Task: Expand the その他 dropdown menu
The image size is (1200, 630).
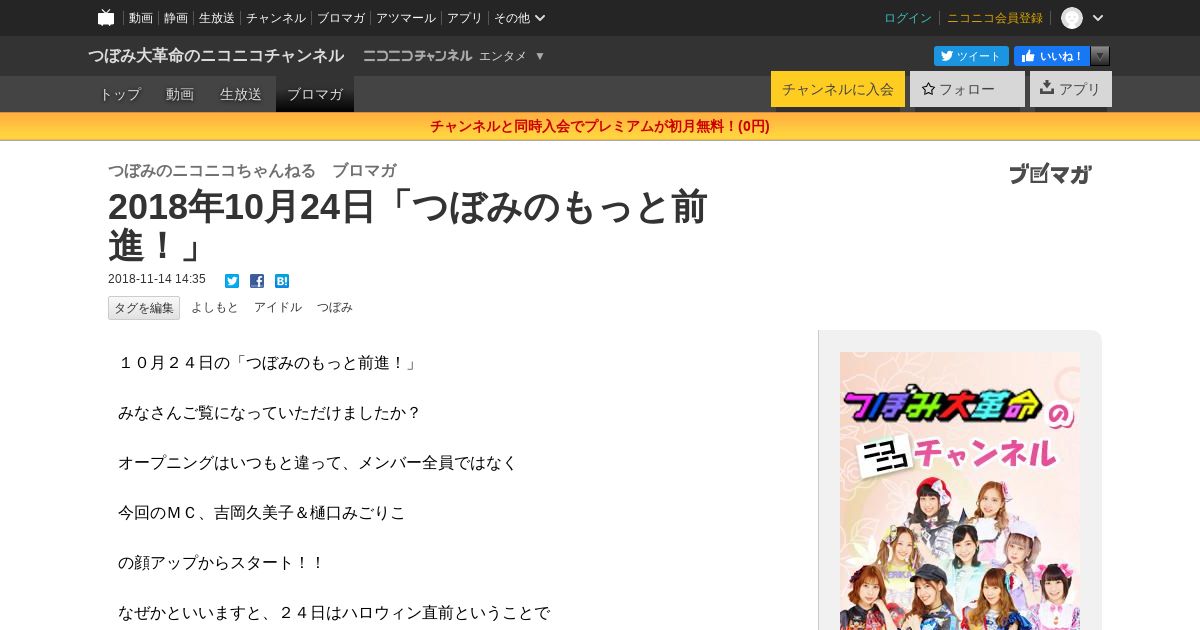Action: 520,18
